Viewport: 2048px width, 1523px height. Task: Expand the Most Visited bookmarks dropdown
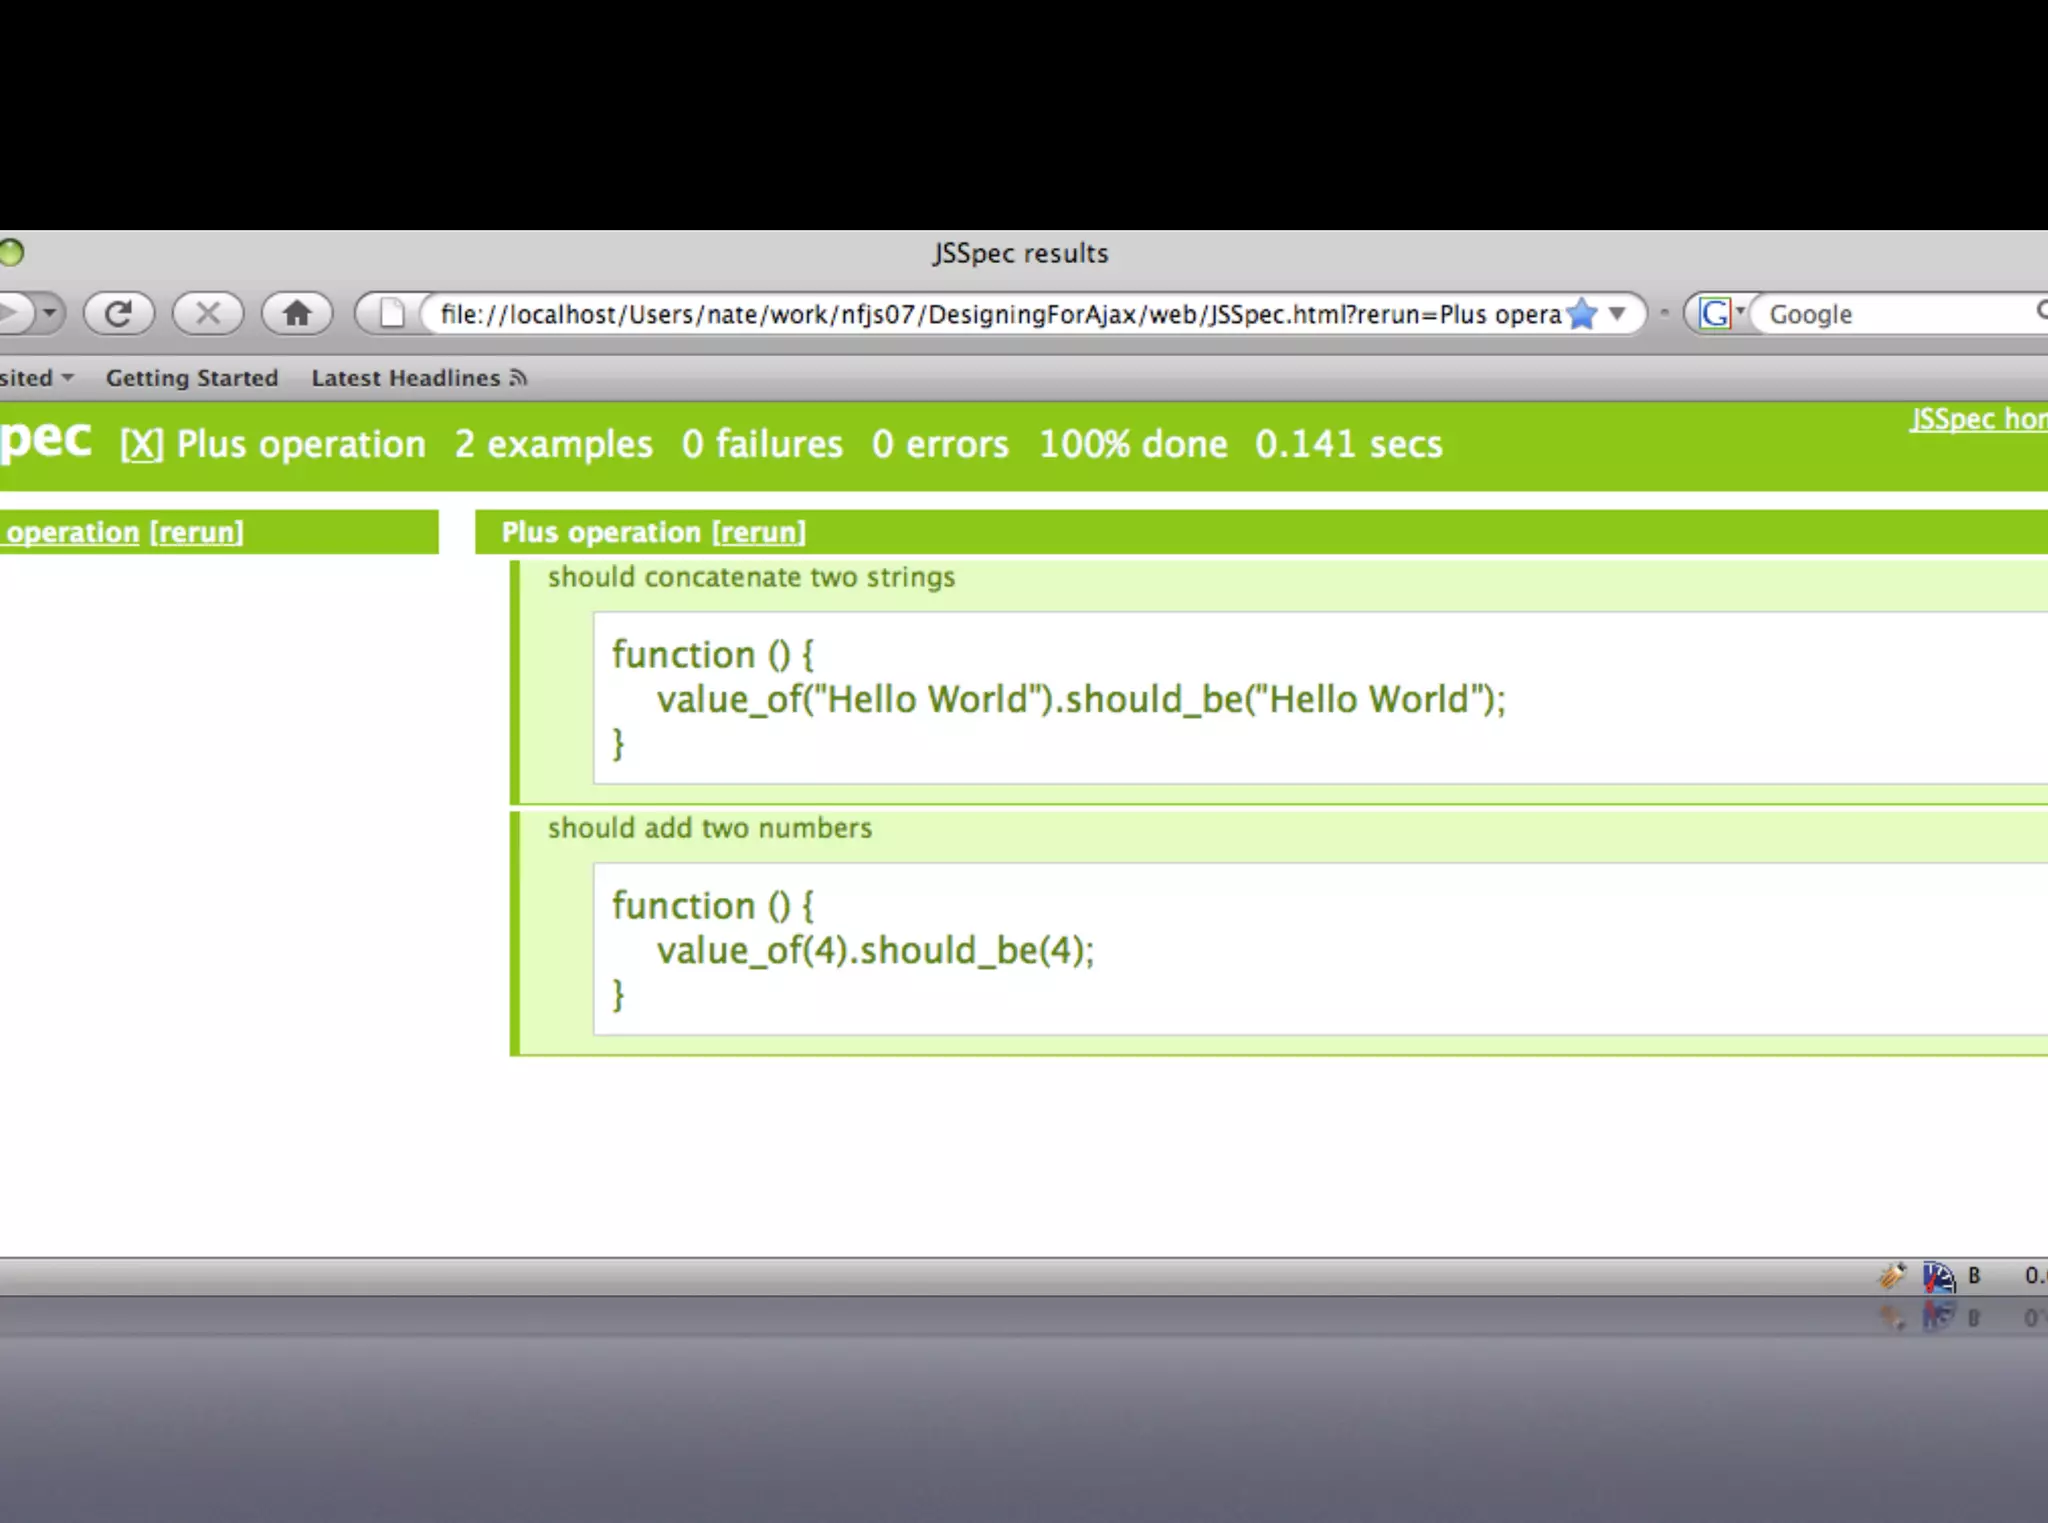click(x=67, y=378)
